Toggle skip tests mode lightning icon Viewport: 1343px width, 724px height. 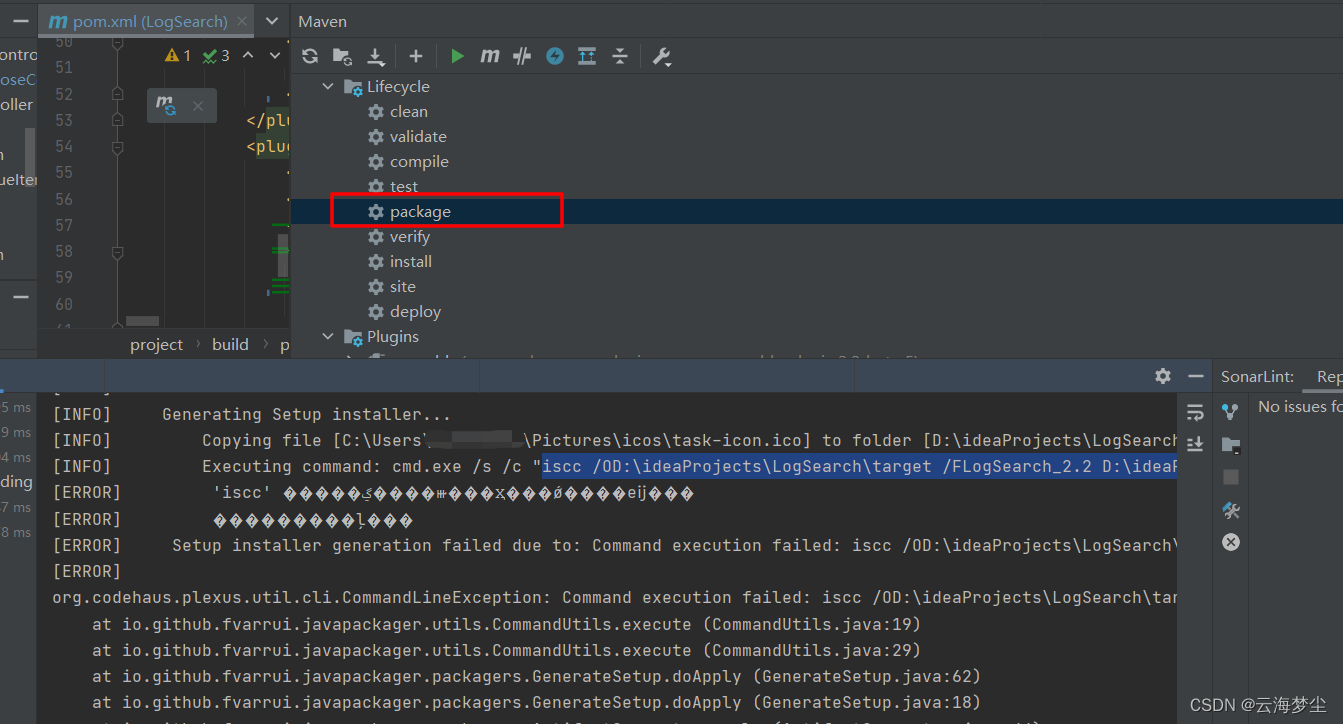pyautogui.click(x=555, y=56)
